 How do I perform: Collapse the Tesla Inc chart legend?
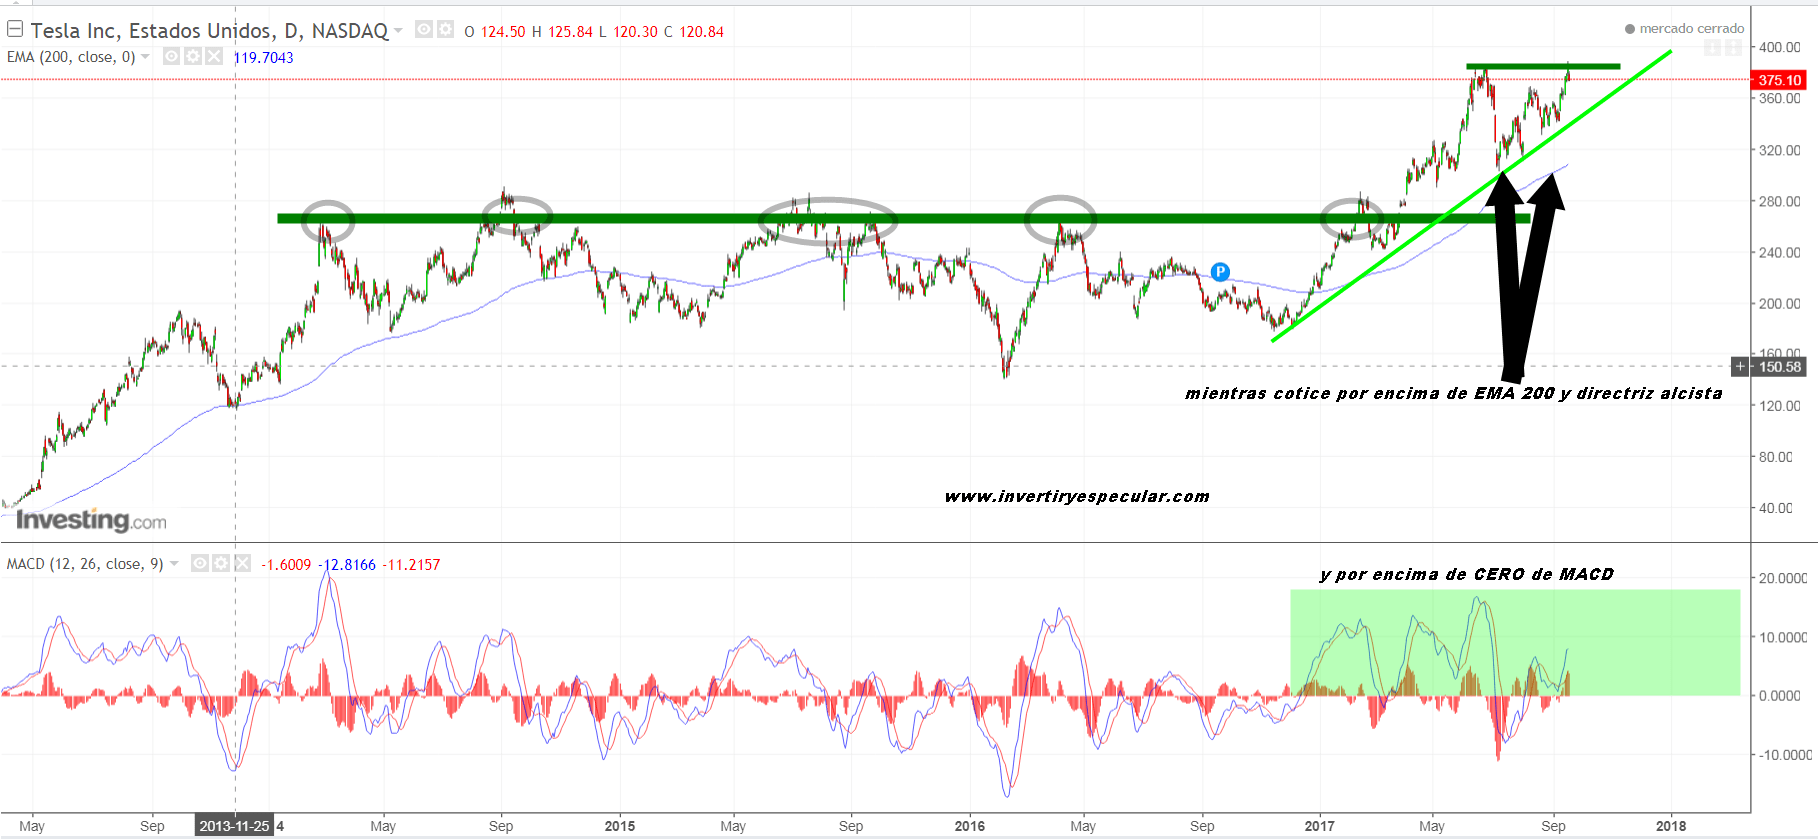[15, 29]
